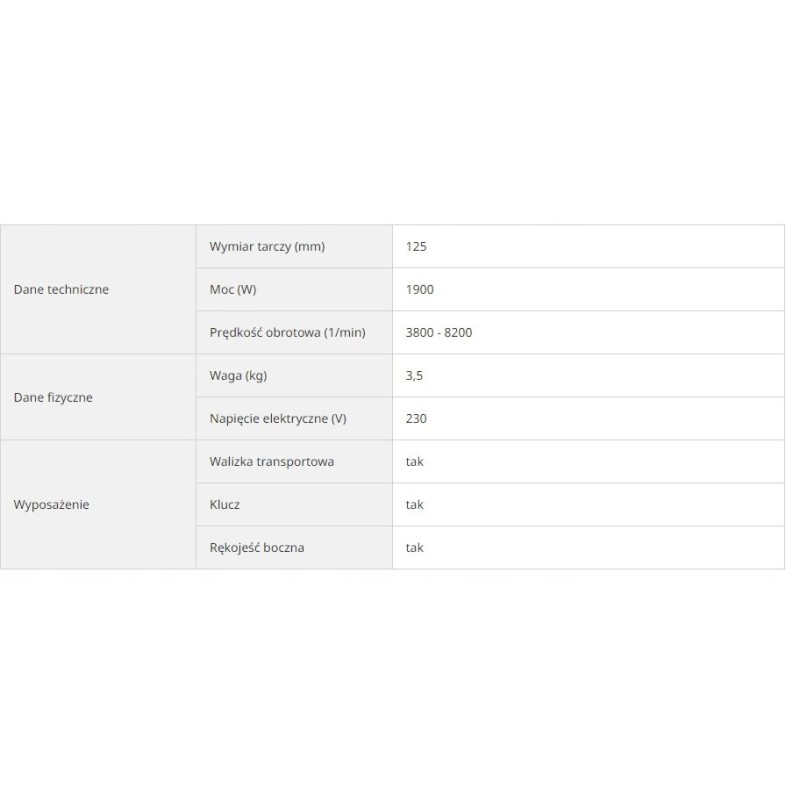Click the speed range 3800 - 8200
800x800 pixels.
click(x=439, y=333)
